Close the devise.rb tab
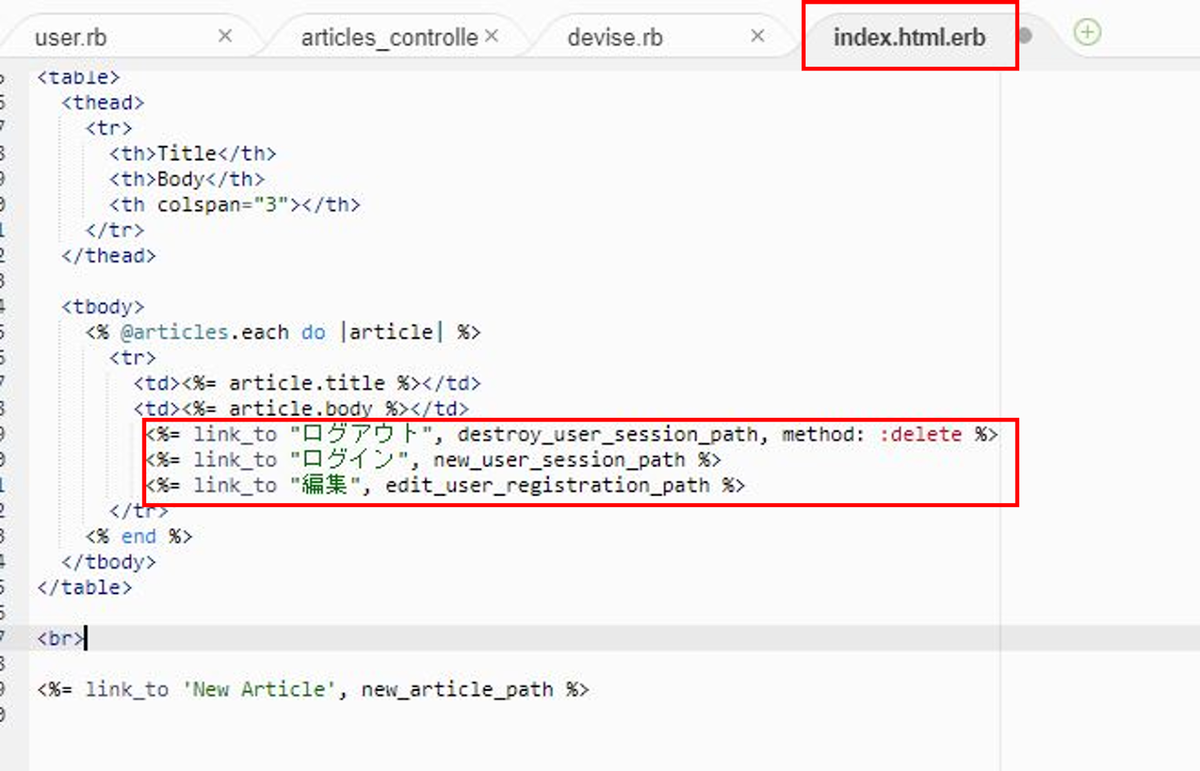 coord(757,36)
